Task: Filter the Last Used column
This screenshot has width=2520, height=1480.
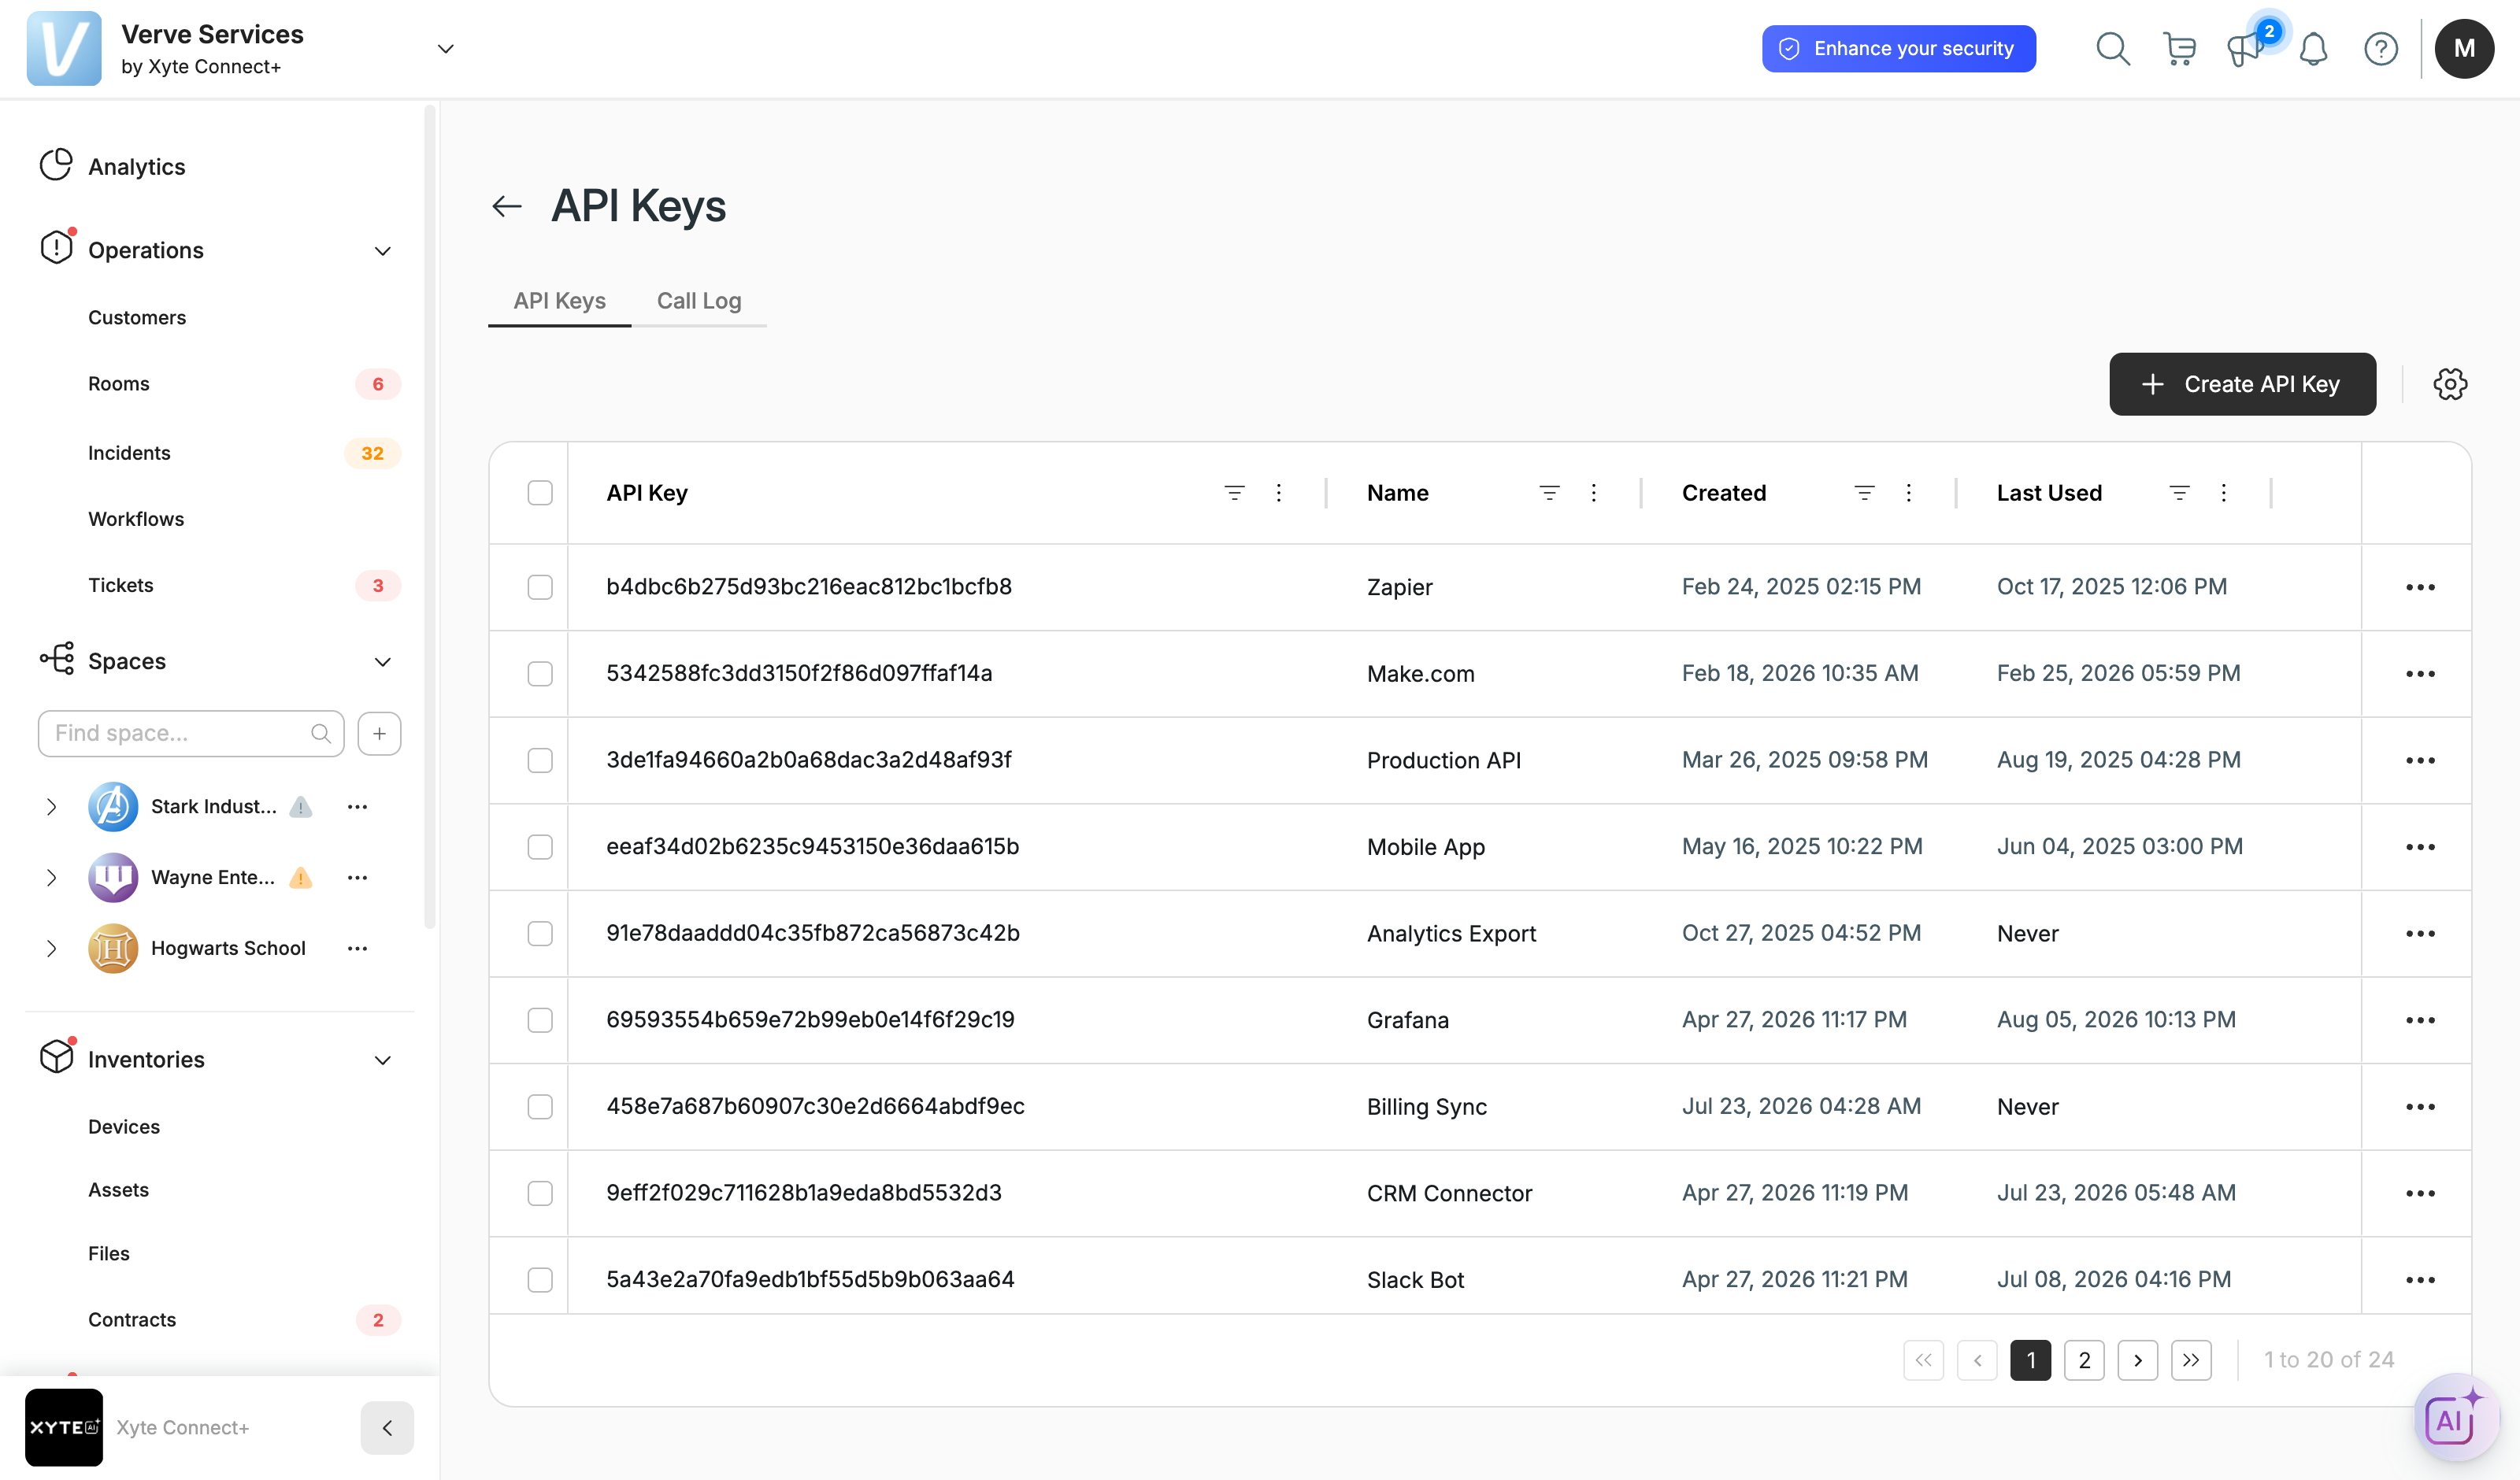Action: 2179,493
